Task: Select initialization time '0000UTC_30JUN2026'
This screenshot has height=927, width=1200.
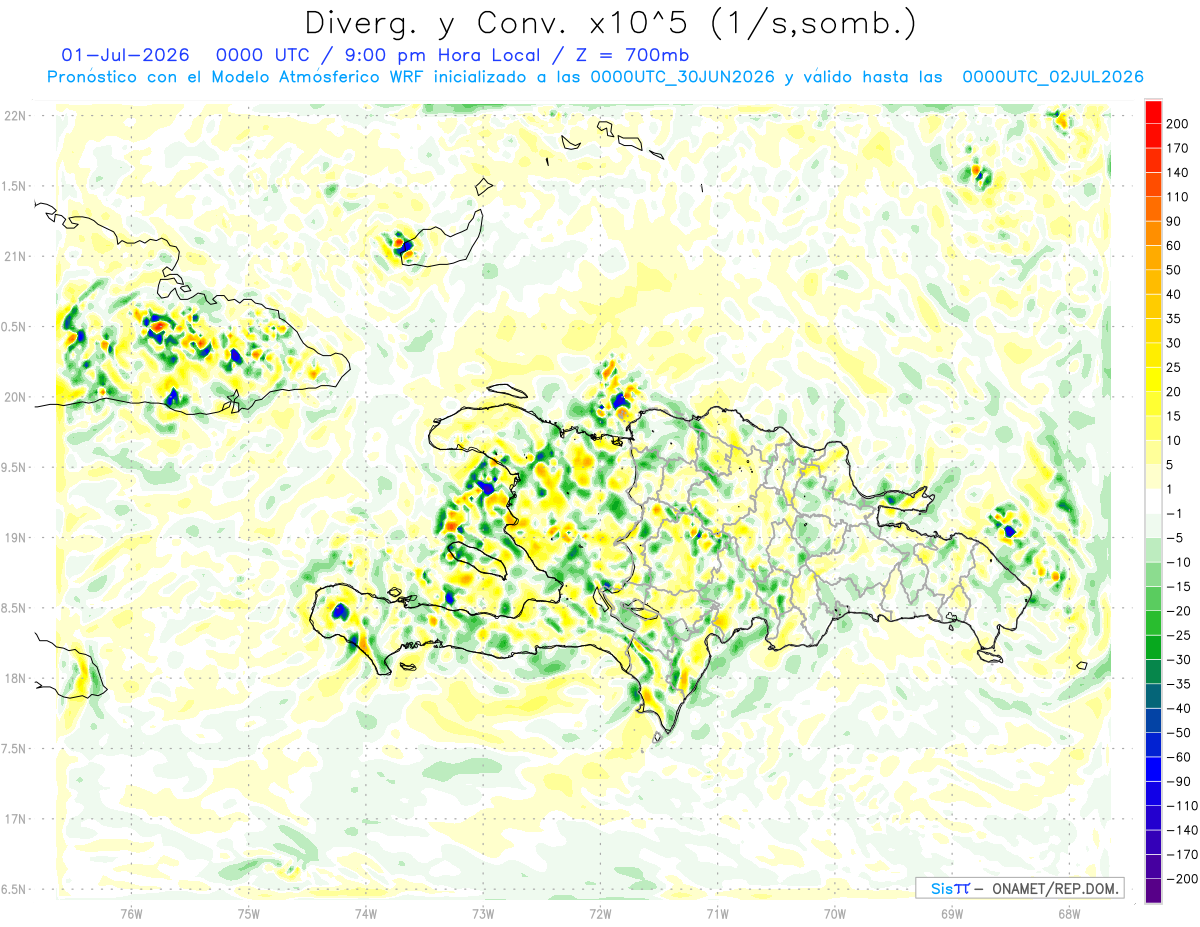Action: [x=683, y=77]
